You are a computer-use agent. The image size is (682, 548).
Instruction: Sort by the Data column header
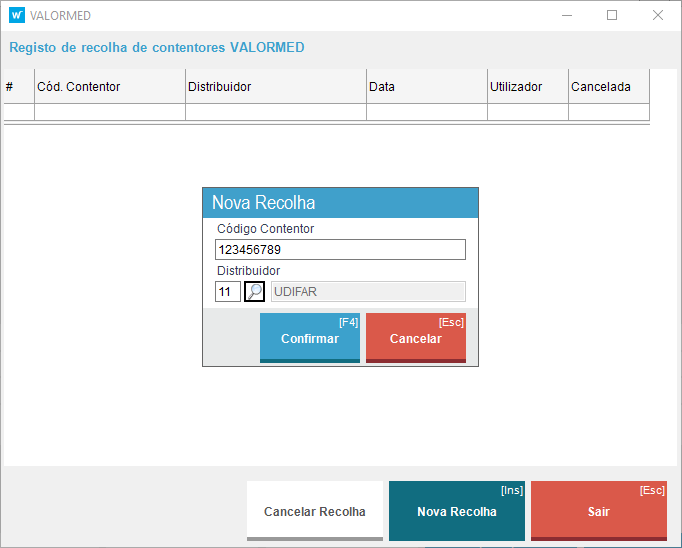click(426, 87)
